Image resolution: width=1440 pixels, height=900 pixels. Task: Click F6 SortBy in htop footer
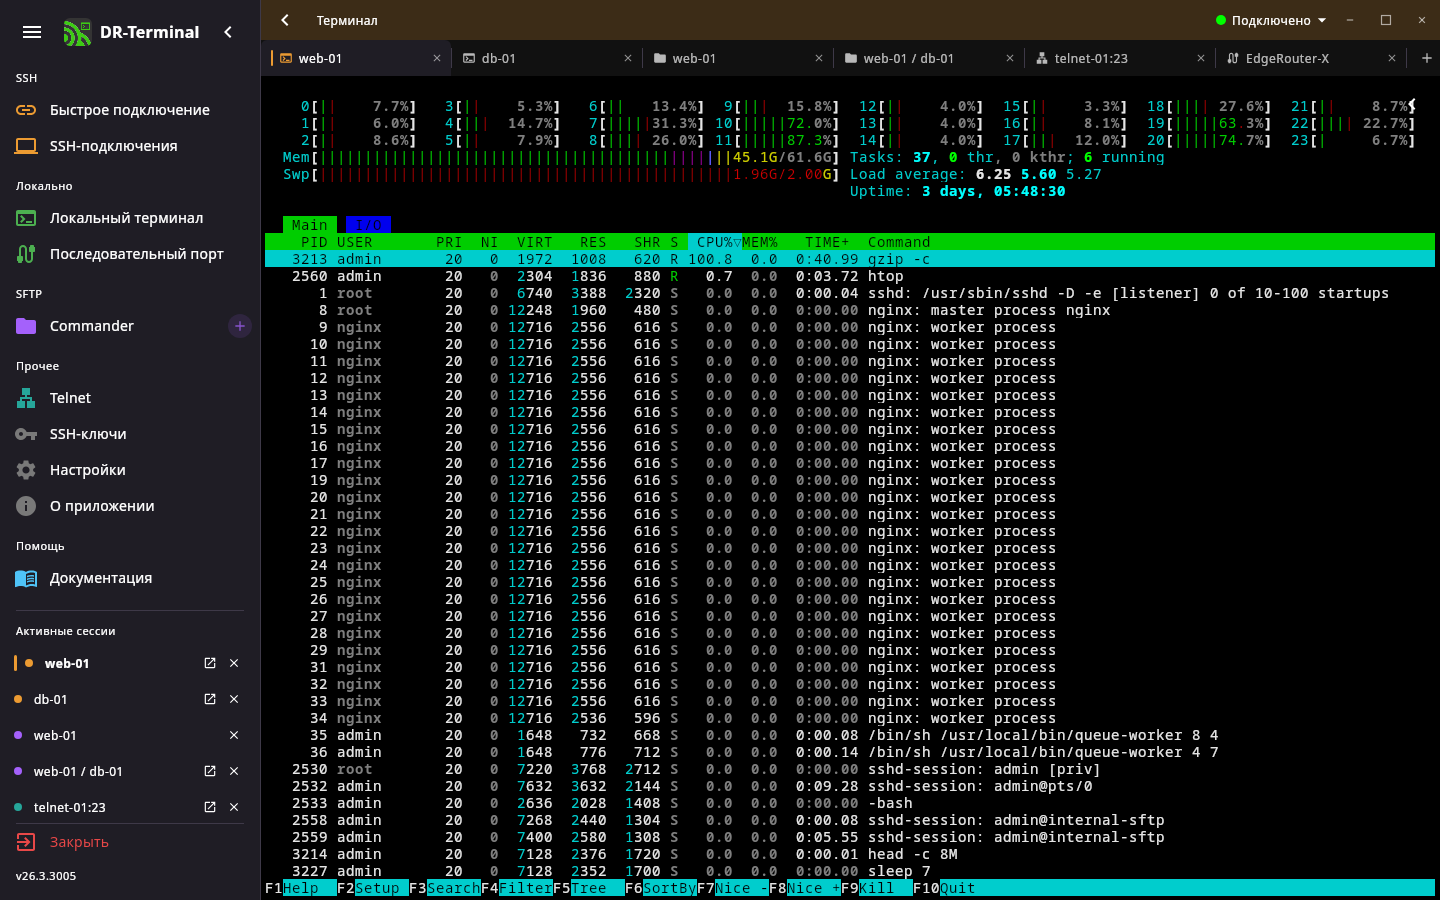point(661,888)
